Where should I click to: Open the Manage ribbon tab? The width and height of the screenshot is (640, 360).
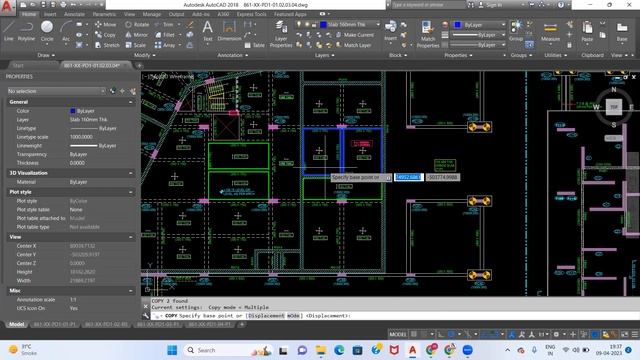151,14
